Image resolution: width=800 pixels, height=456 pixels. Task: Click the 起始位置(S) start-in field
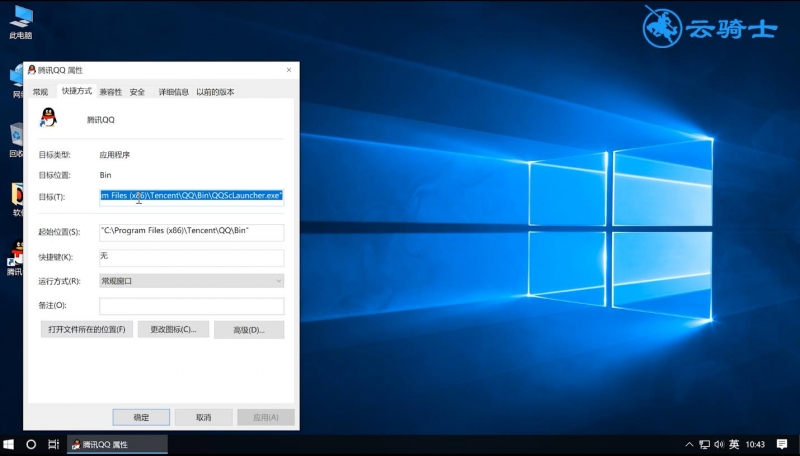pos(191,232)
